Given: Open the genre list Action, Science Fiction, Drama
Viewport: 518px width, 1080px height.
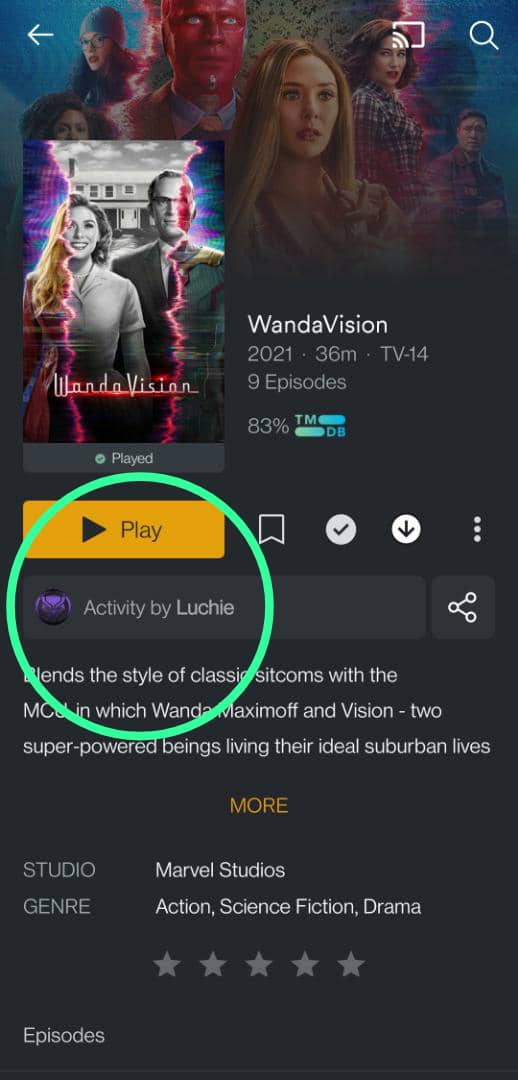Looking at the screenshot, I should [288, 906].
